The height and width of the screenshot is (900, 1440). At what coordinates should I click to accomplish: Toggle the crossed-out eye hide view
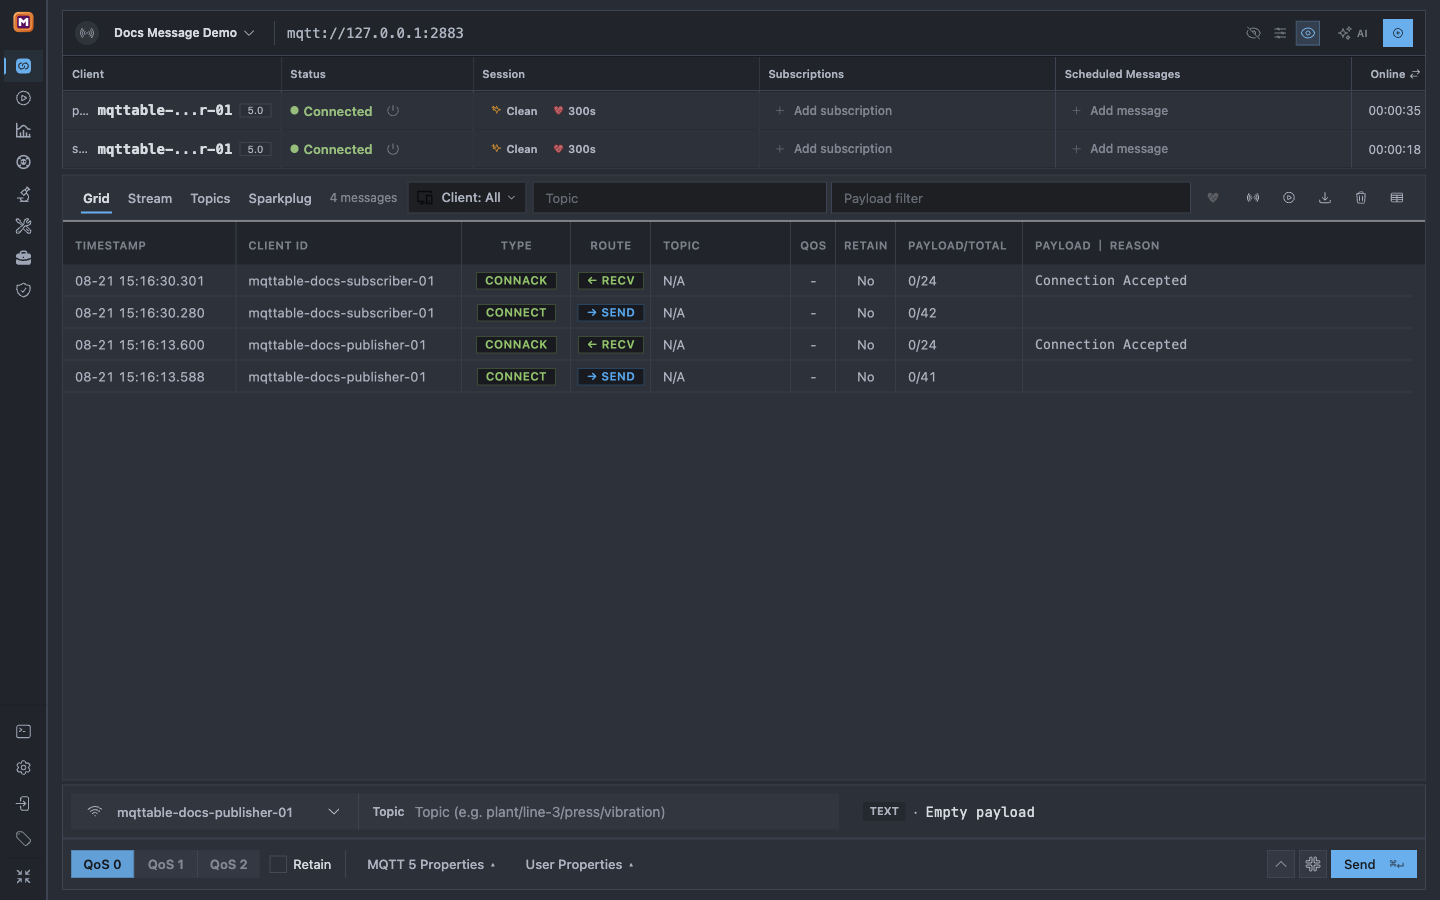(1253, 33)
